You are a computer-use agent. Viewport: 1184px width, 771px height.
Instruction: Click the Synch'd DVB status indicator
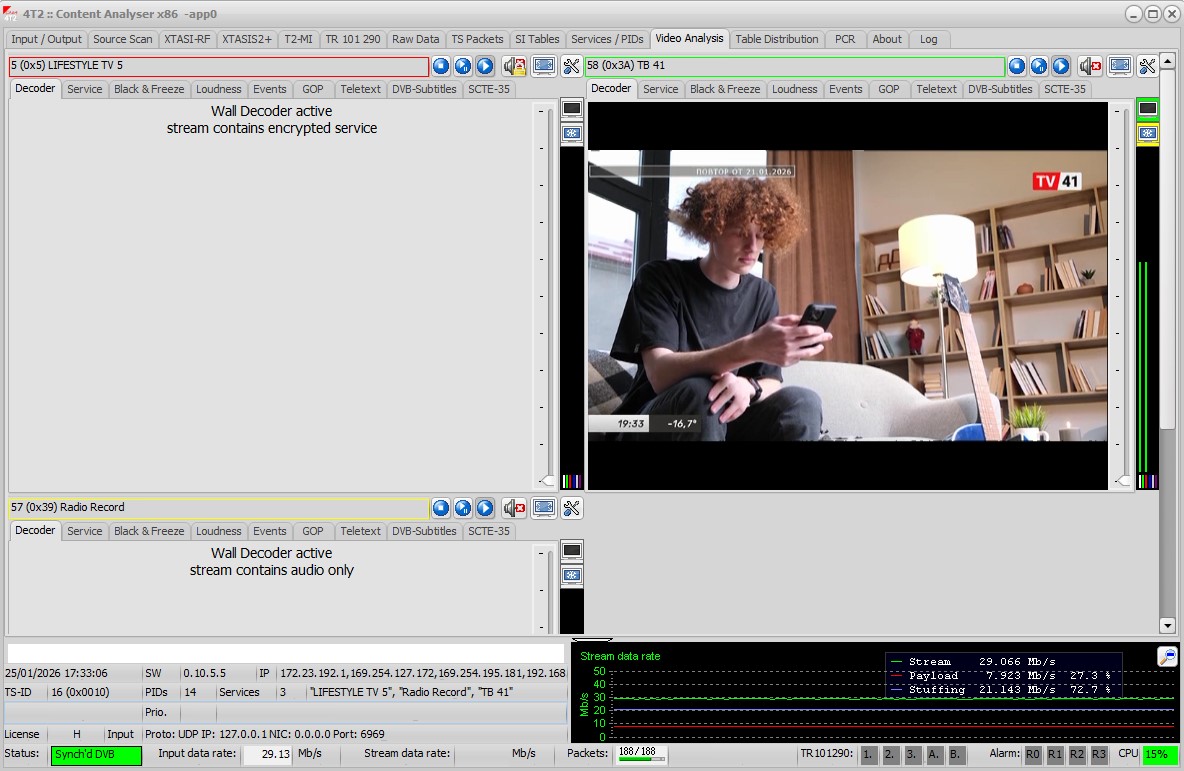click(x=96, y=755)
